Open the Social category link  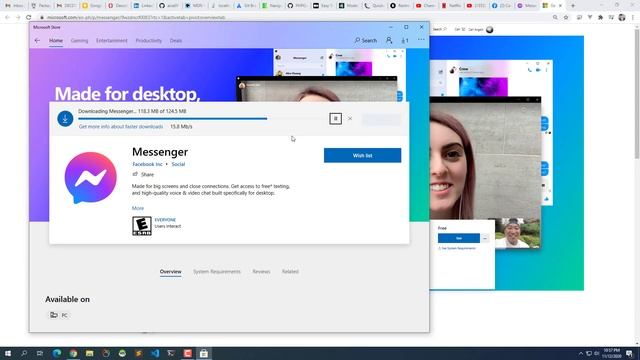[178, 164]
